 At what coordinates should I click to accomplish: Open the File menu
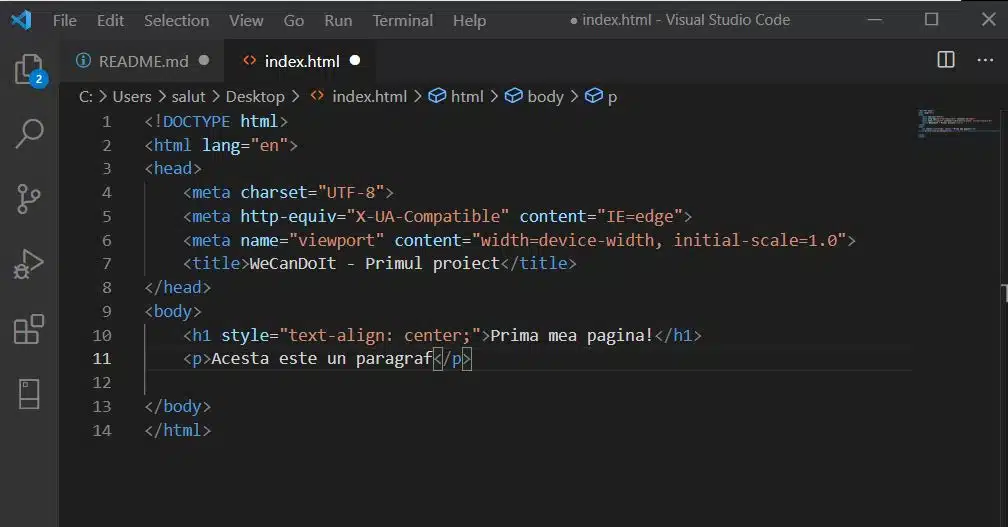[65, 21]
